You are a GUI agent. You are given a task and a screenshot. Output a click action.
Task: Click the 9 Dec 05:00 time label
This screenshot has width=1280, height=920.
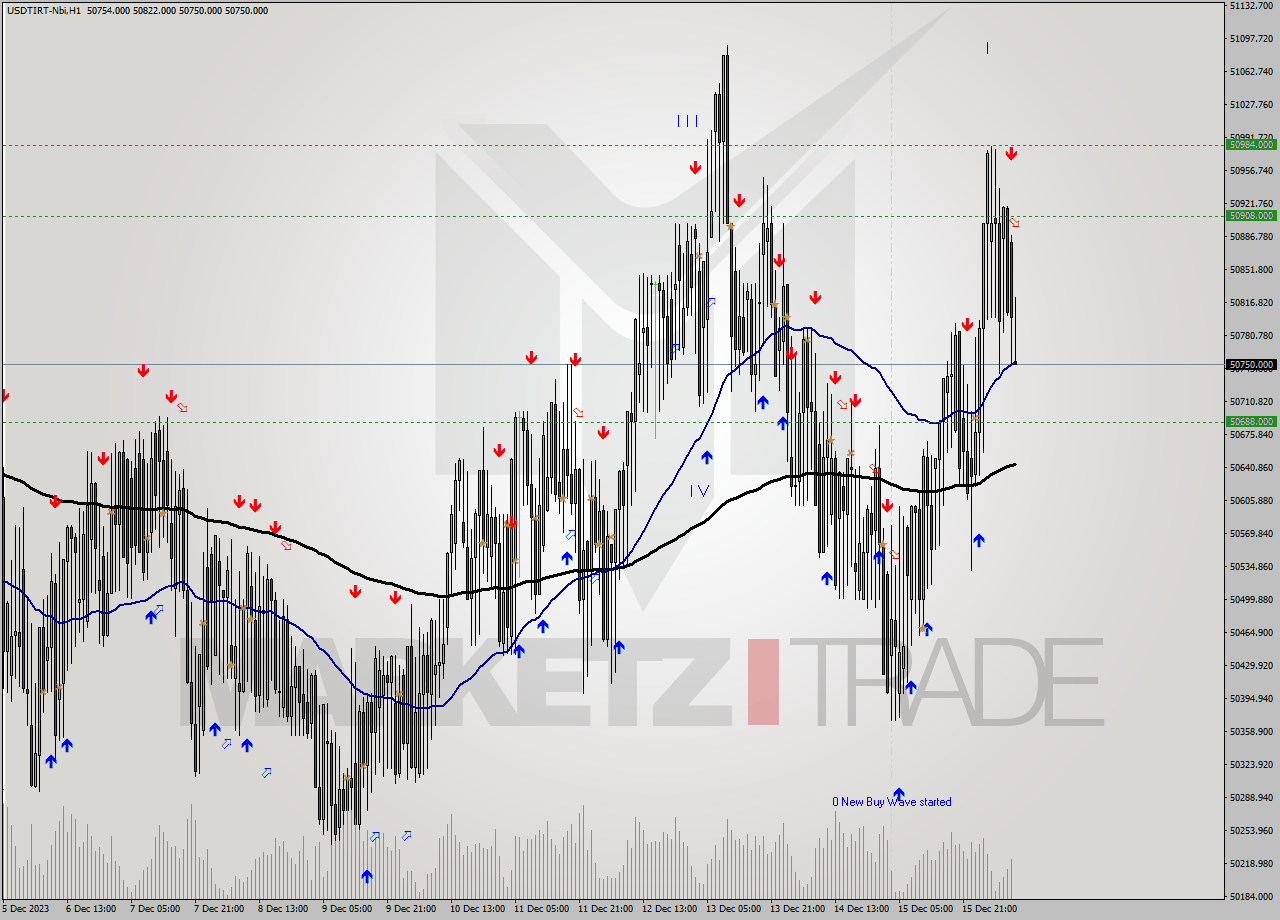346,909
